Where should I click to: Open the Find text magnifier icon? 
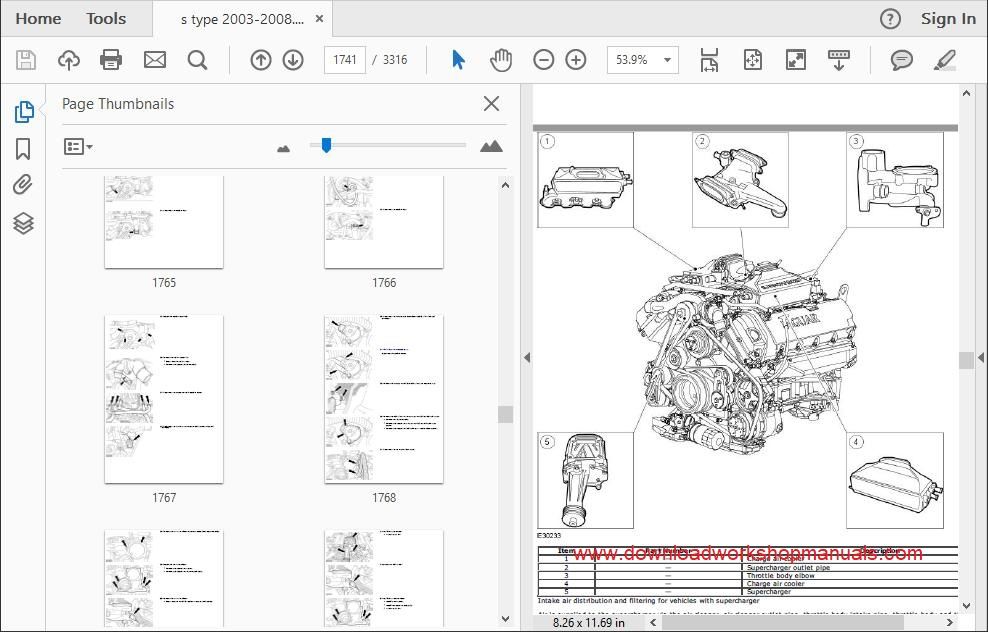click(197, 60)
